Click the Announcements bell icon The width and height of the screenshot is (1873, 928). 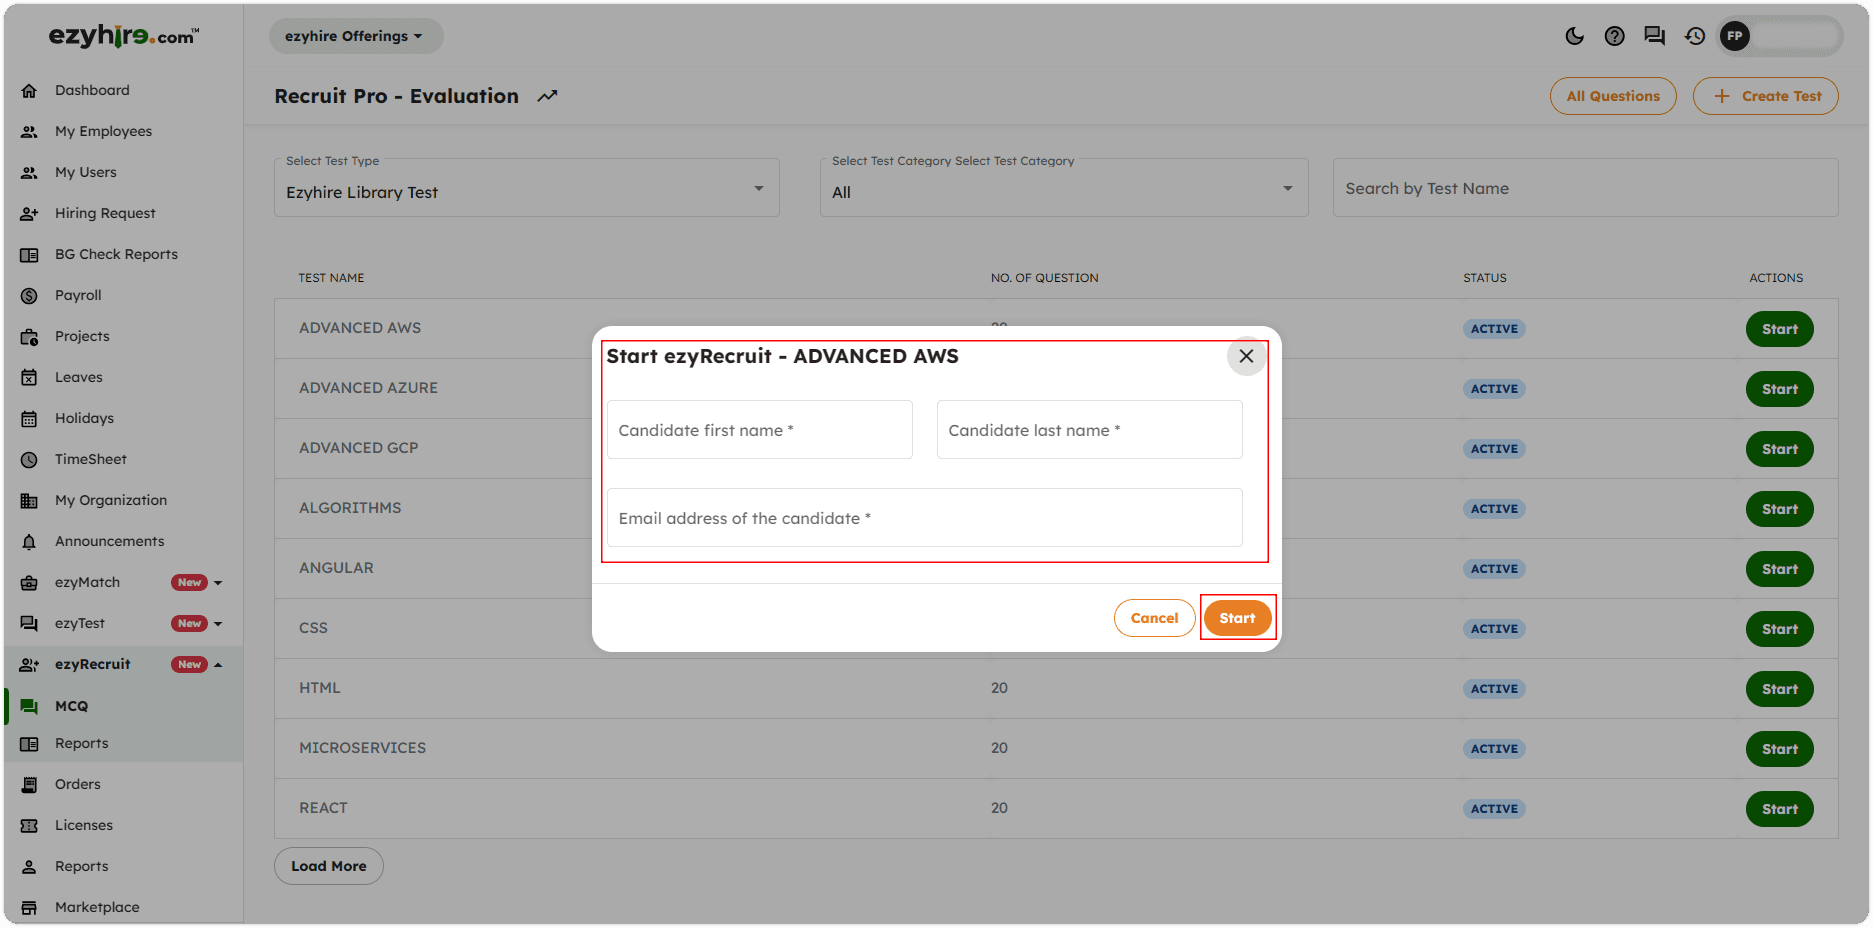point(29,541)
